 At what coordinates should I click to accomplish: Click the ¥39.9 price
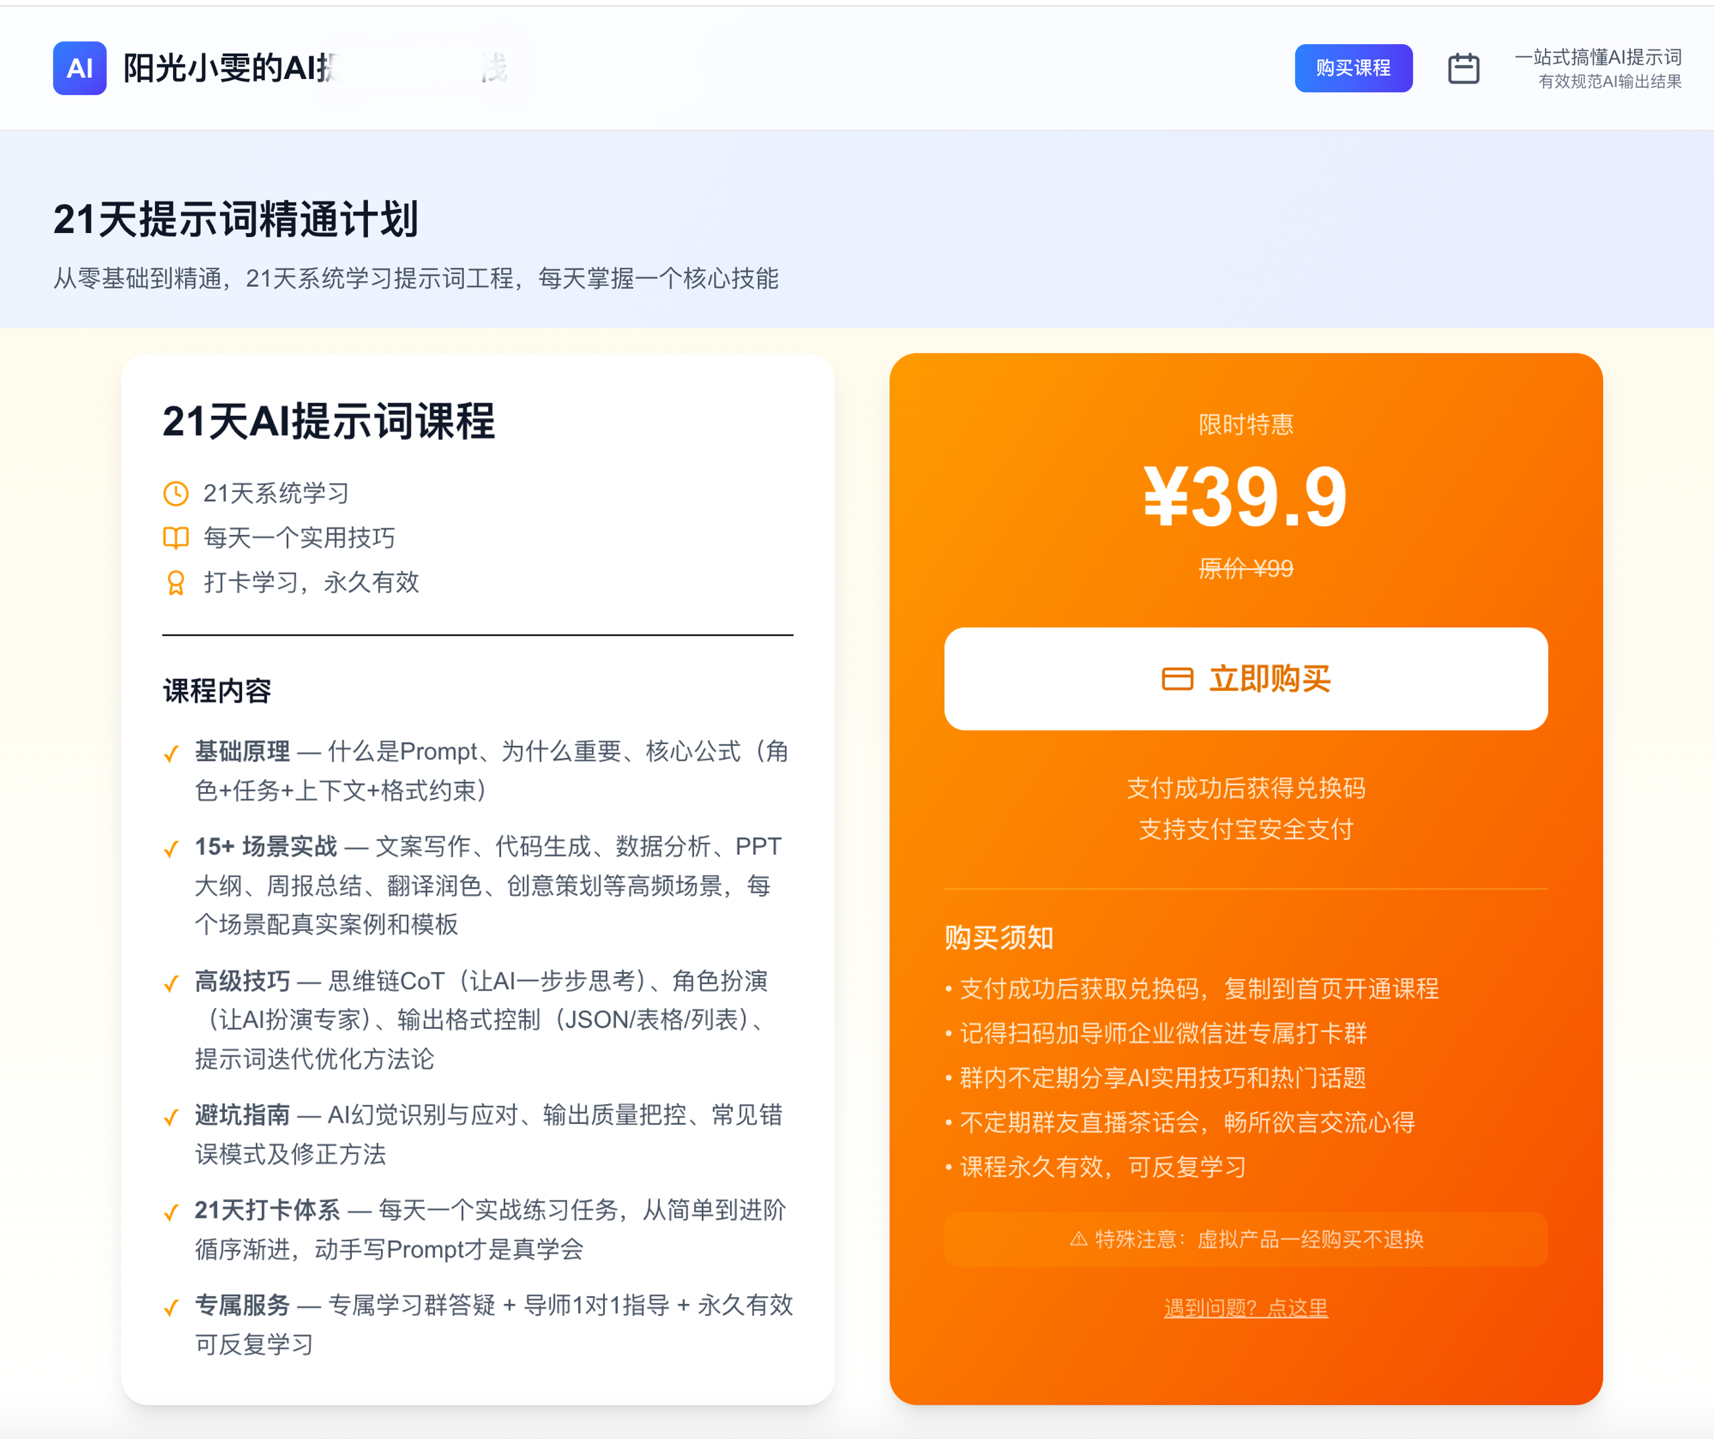coord(1245,497)
